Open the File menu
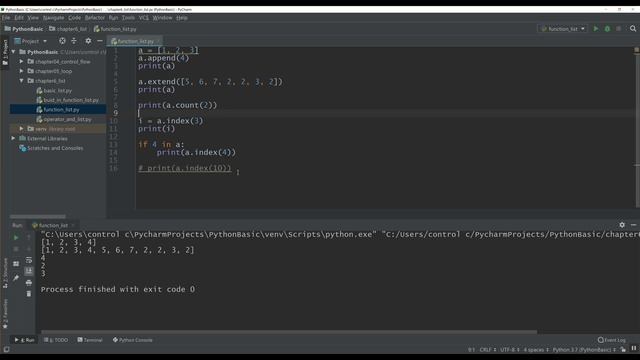This screenshot has width=640, height=360. tap(6, 18)
